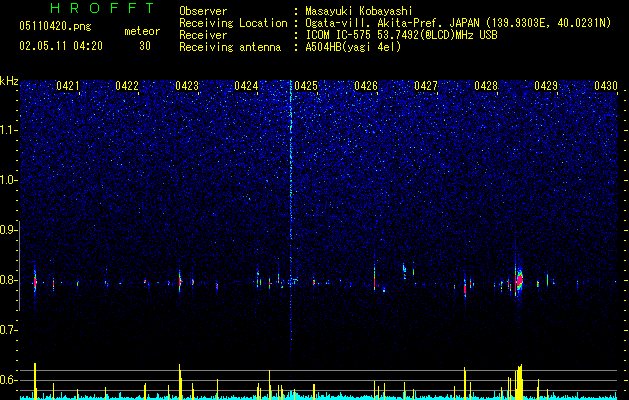Image resolution: width=629 pixels, height=400 pixels.
Task: Click the date stamp 02.05.11 04:20
Action: point(61,46)
